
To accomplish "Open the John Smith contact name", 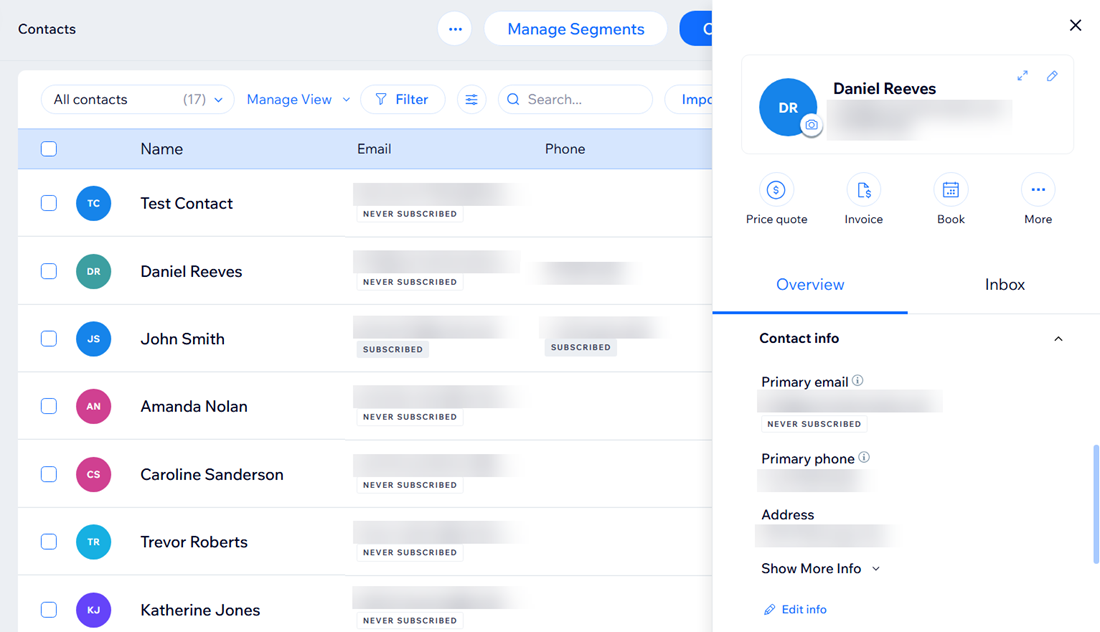I will point(182,339).
